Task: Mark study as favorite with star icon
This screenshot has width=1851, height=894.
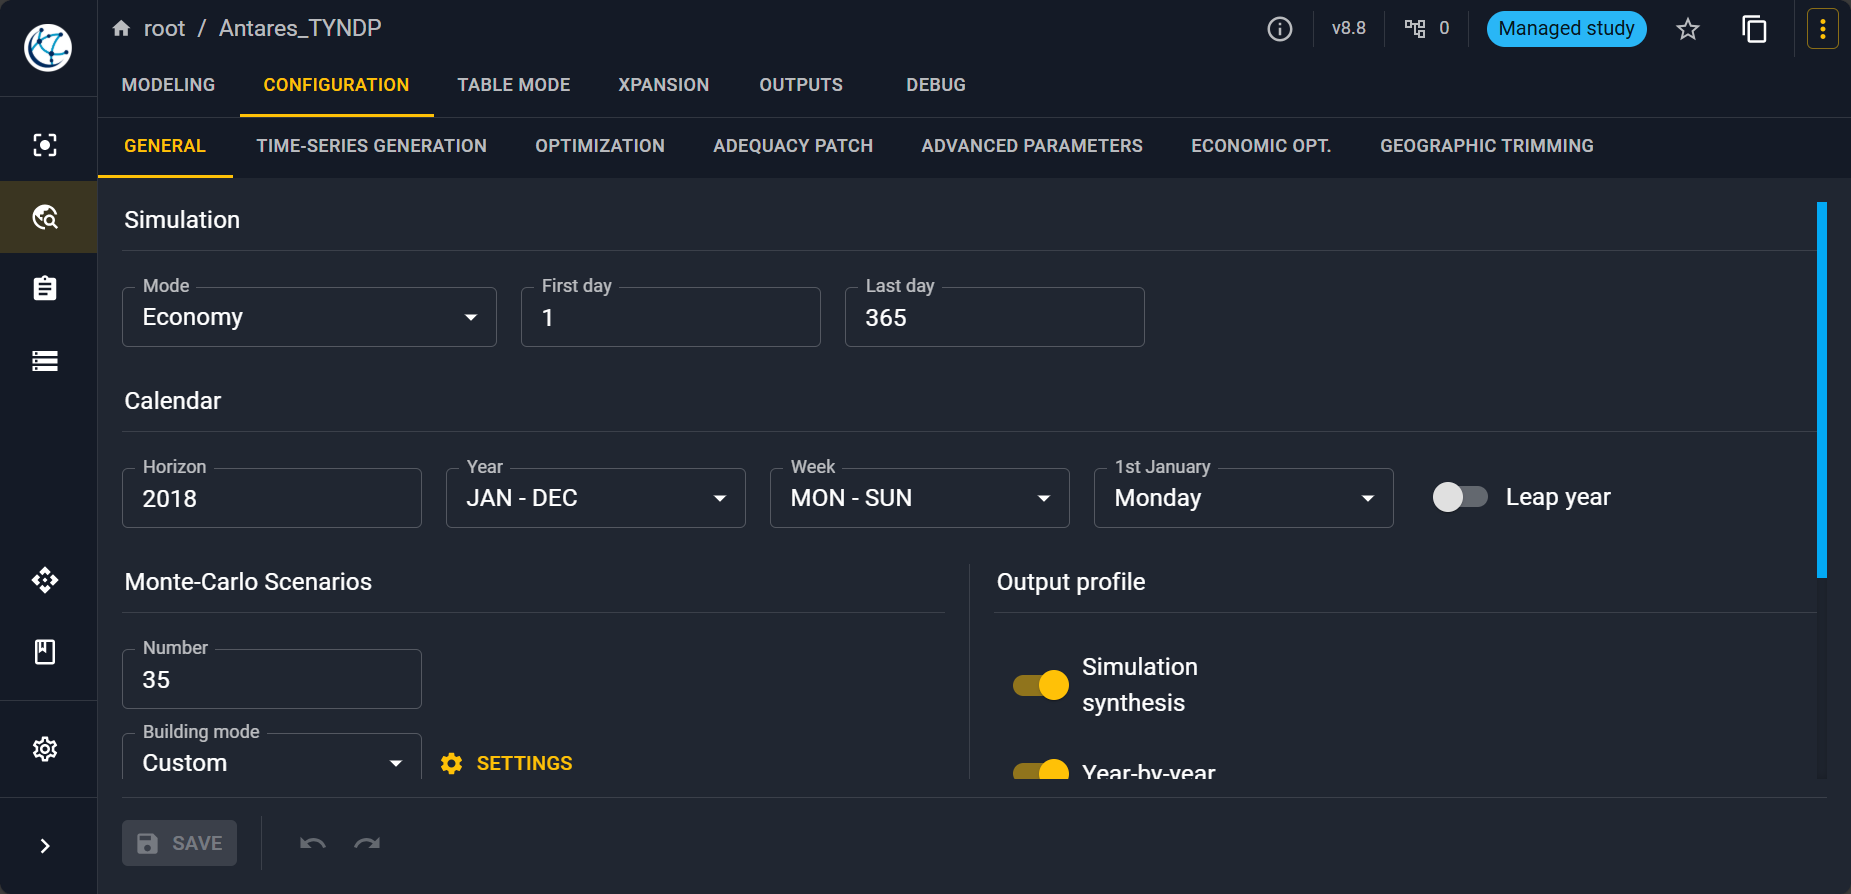Action: [1688, 29]
